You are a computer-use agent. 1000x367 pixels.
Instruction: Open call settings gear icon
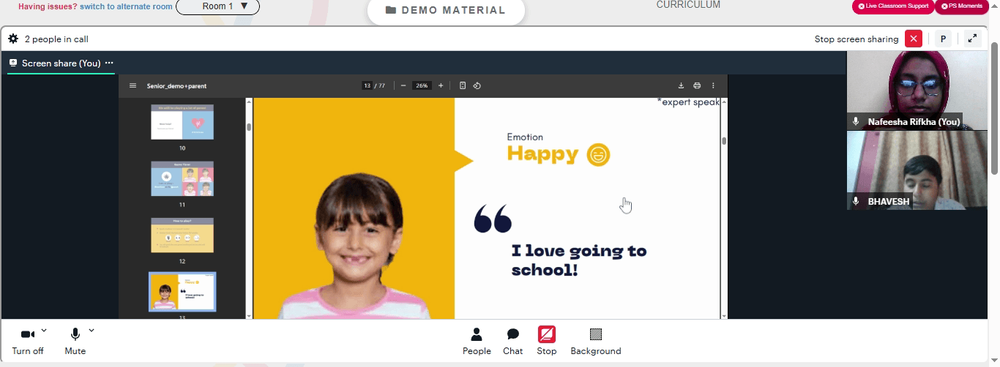pyautogui.click(x=13, y=39)
